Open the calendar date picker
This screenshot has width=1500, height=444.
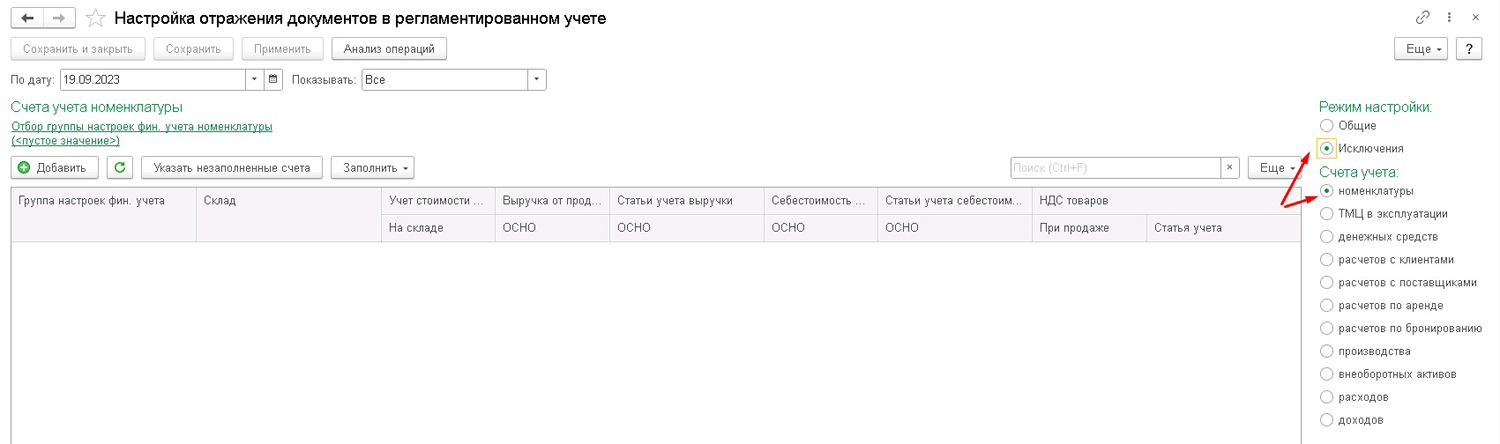point(274,79)
